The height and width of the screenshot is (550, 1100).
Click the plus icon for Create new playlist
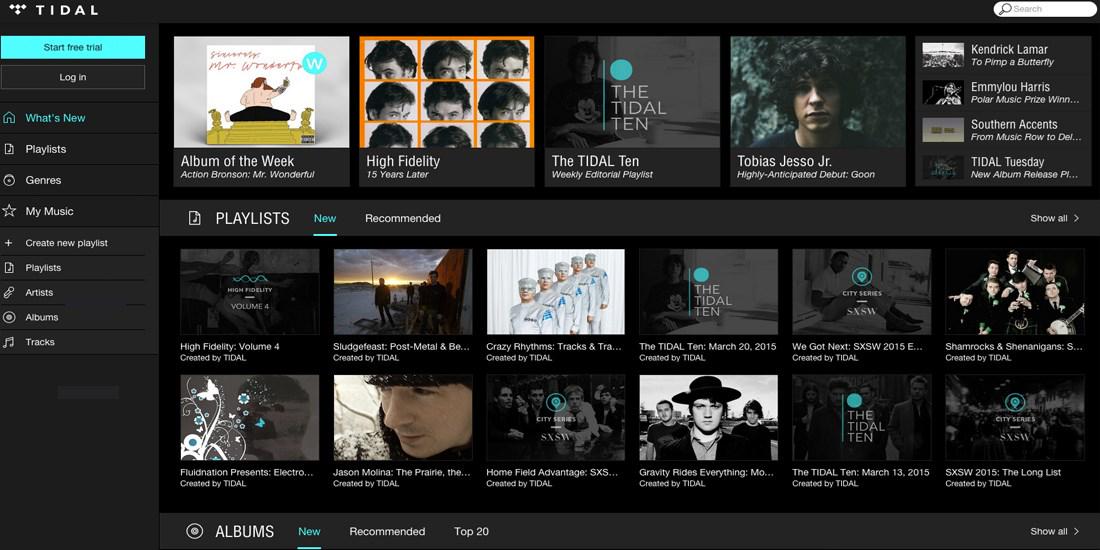coord(8,243)
